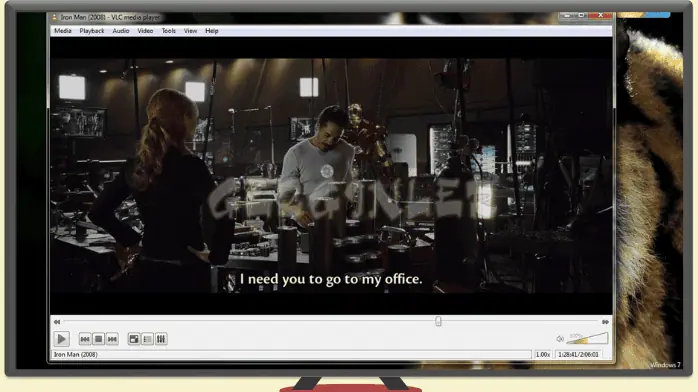The height and width of the screenshot is (392, 698).
Task: Open the Video menu
Action: [145, 31]
